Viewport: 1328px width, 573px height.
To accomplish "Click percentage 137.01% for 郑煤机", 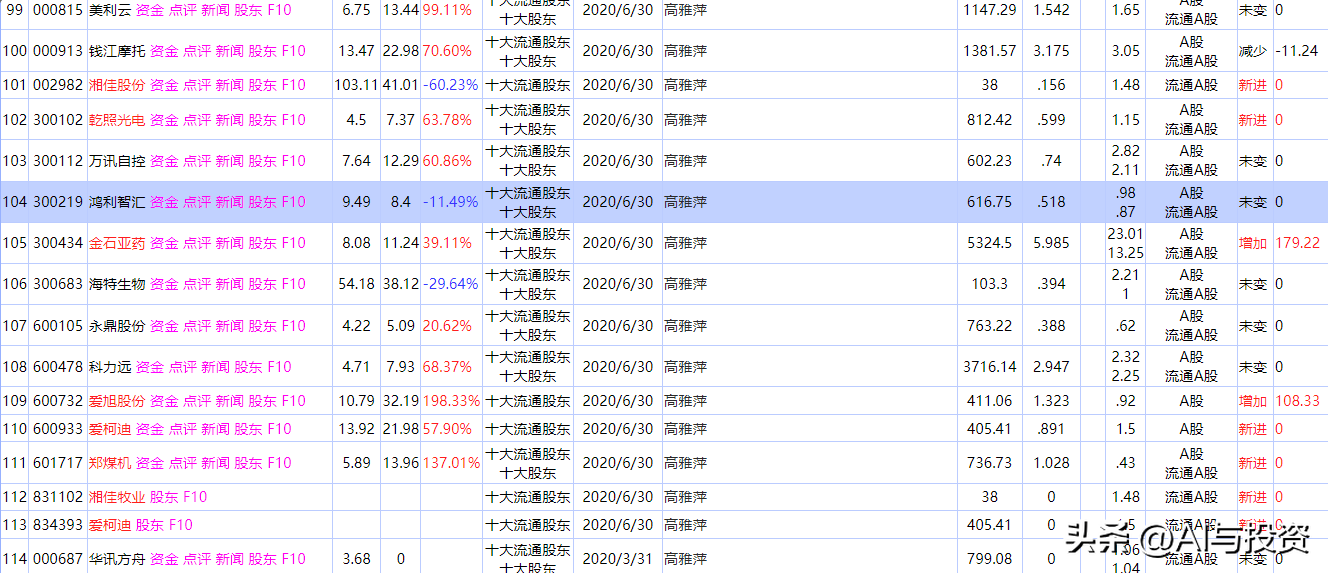I will (451, 463).
